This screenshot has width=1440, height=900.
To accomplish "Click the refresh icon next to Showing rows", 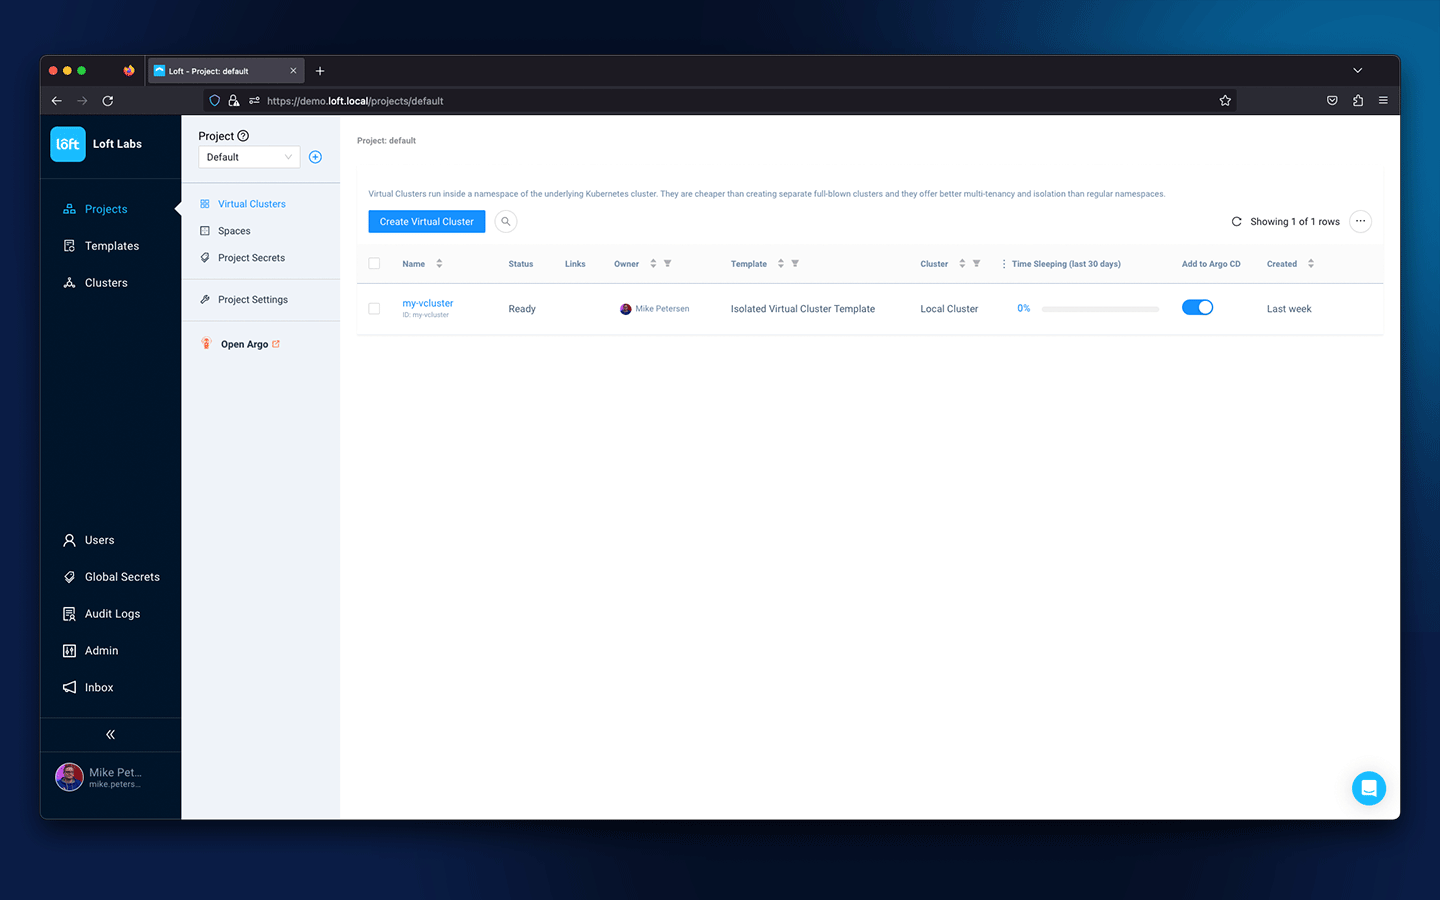I will (x=1236, y=222).
